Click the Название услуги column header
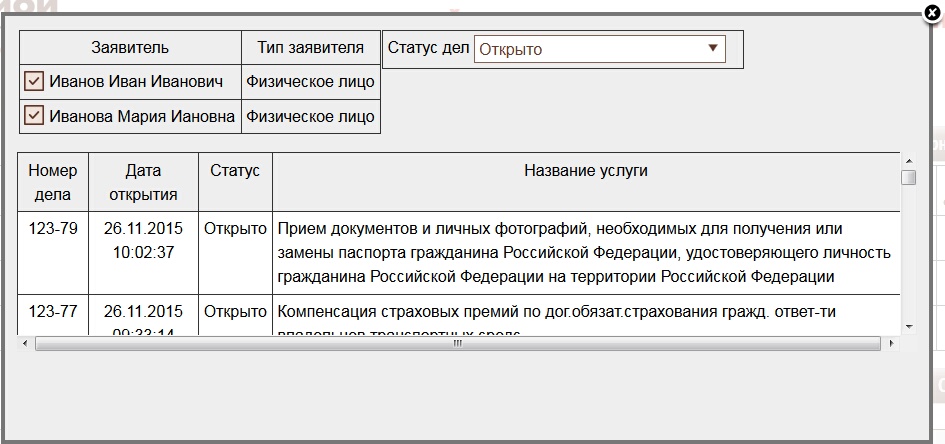This screenshot has width=945, height=444. pos(586,171)
